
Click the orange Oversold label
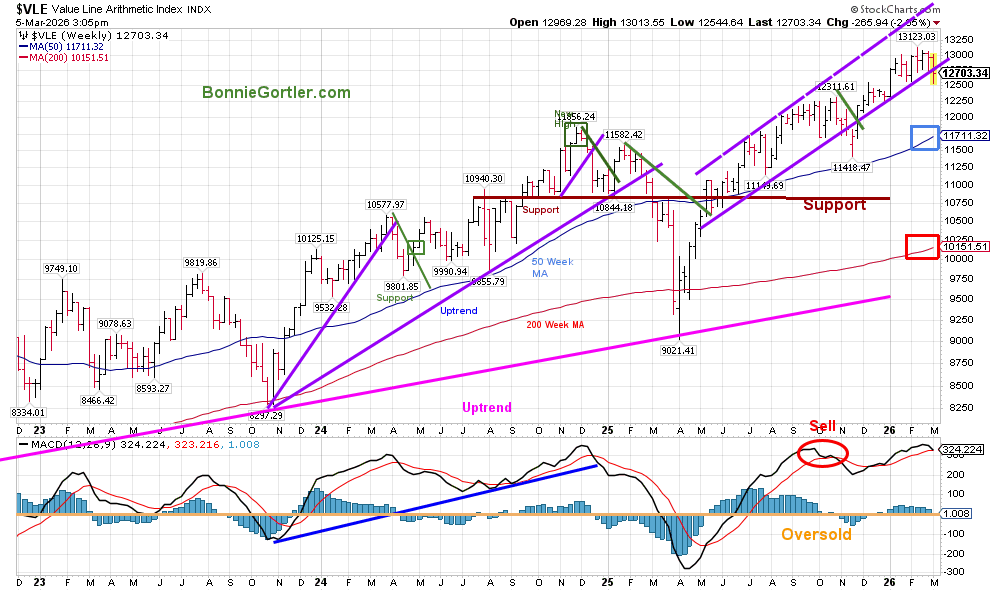(816, 535)
